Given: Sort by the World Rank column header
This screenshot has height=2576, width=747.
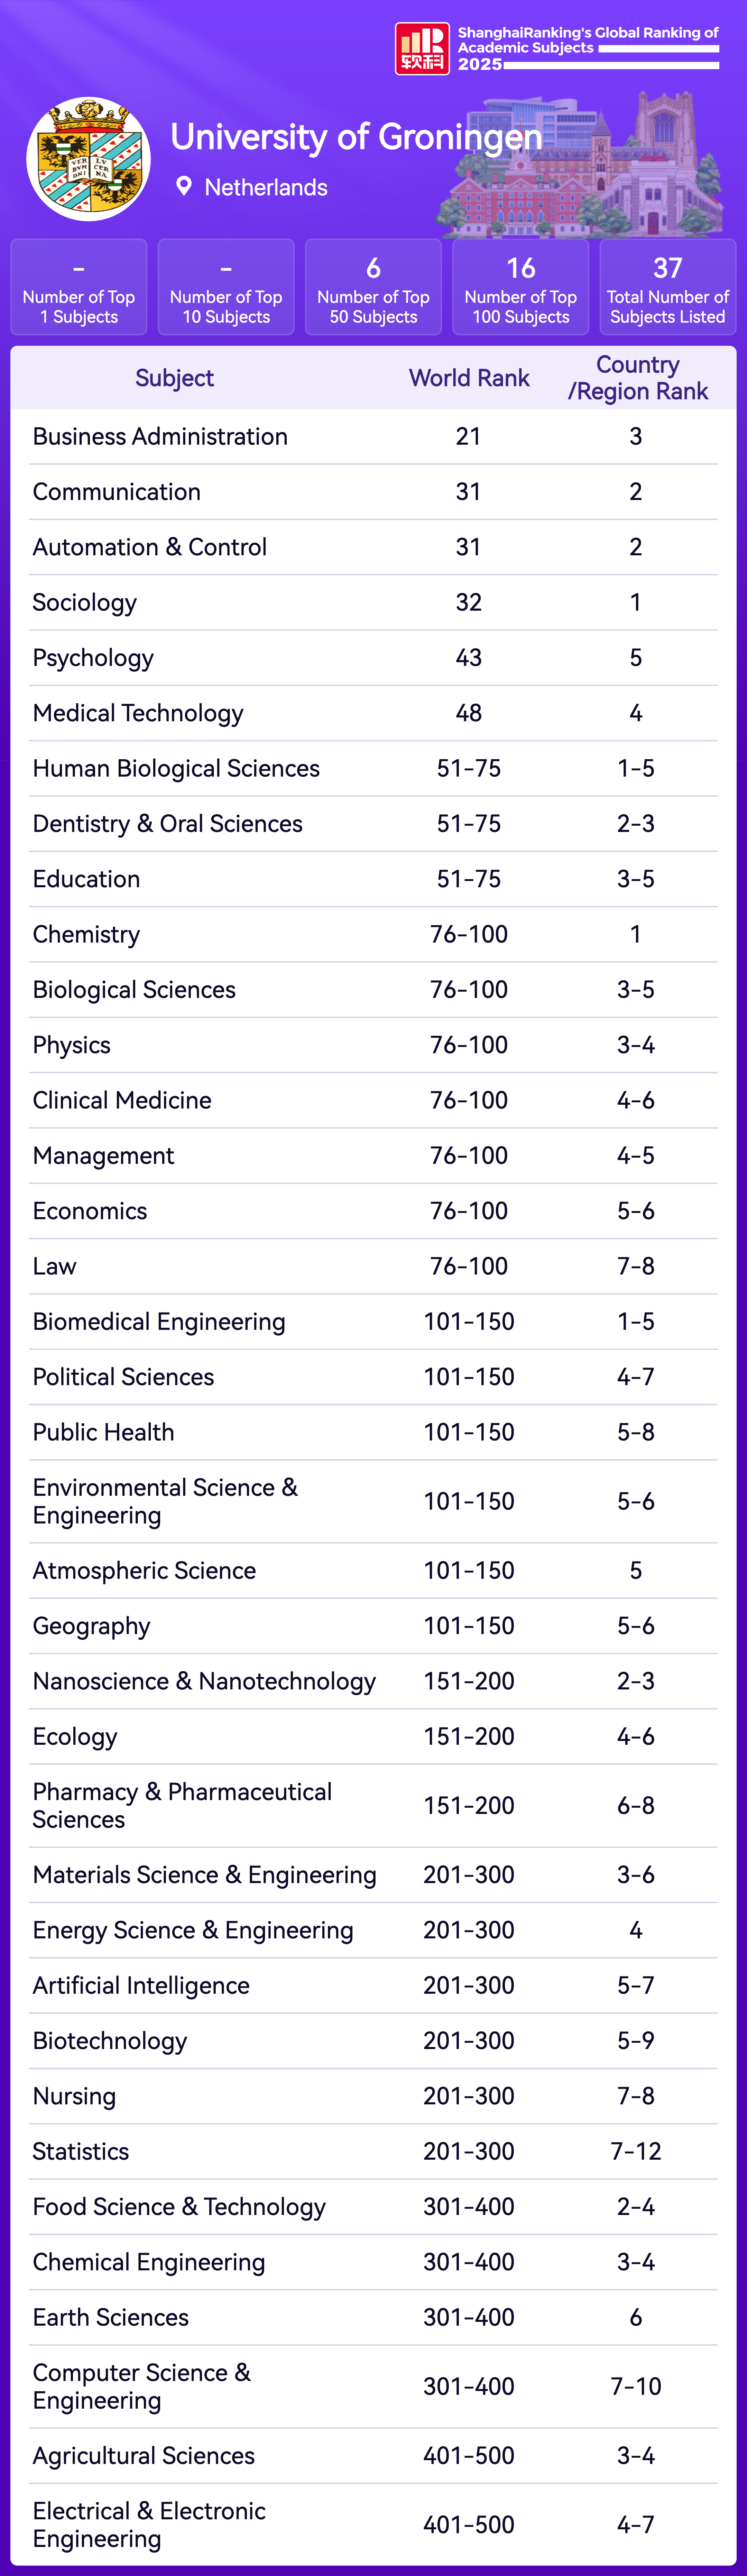Looking at the screenshot, I should coord(469,378).
